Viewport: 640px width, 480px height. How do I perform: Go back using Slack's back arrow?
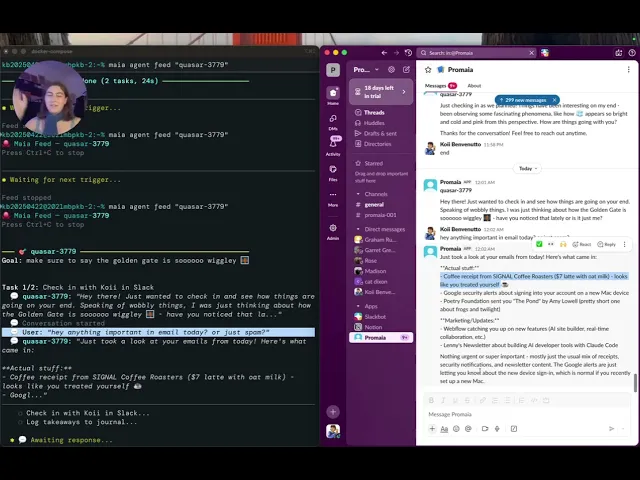coord(384,53)
